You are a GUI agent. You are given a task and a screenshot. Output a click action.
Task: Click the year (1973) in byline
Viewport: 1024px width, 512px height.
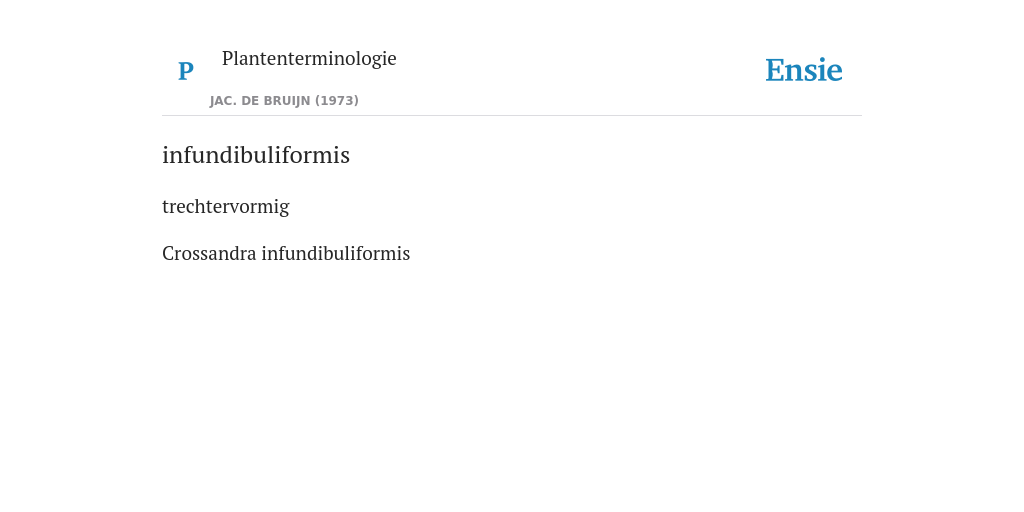click(337, 101)
